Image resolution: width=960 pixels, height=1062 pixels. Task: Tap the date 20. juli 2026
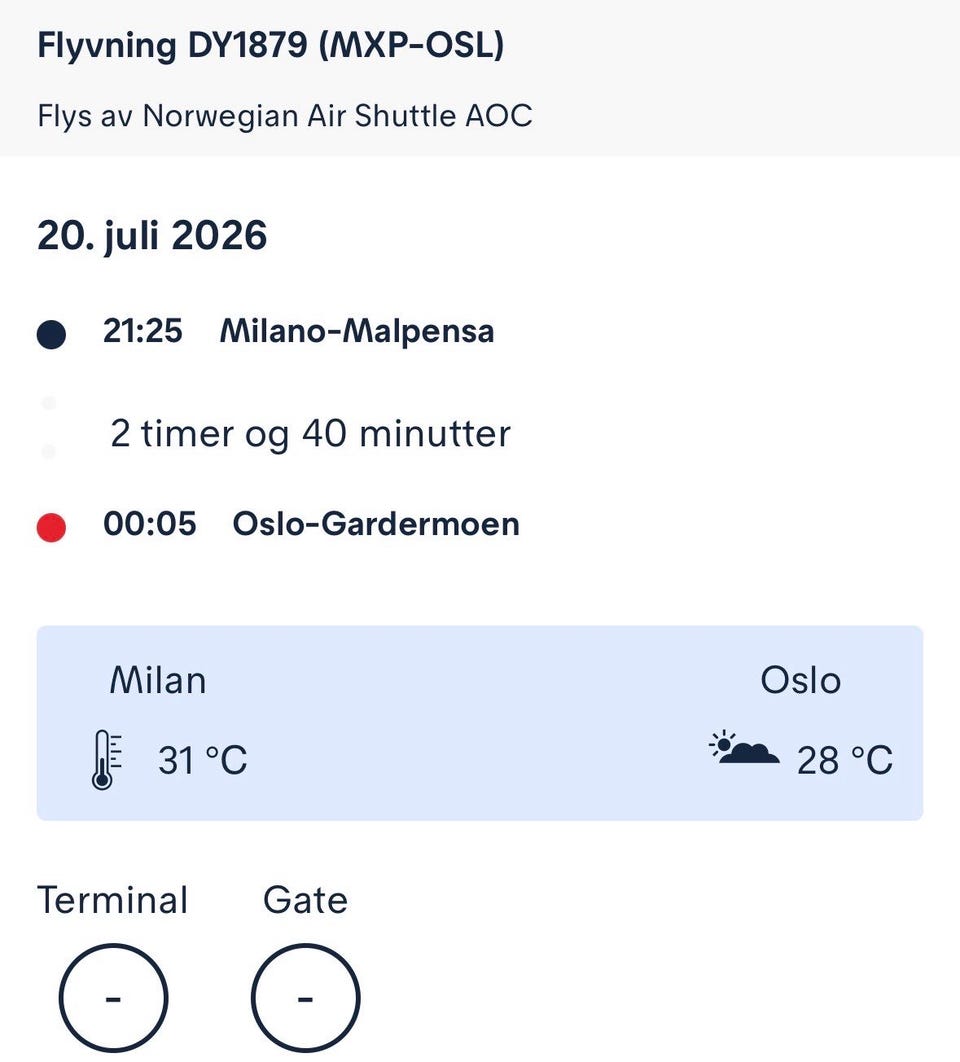click(x=152, y=236)
